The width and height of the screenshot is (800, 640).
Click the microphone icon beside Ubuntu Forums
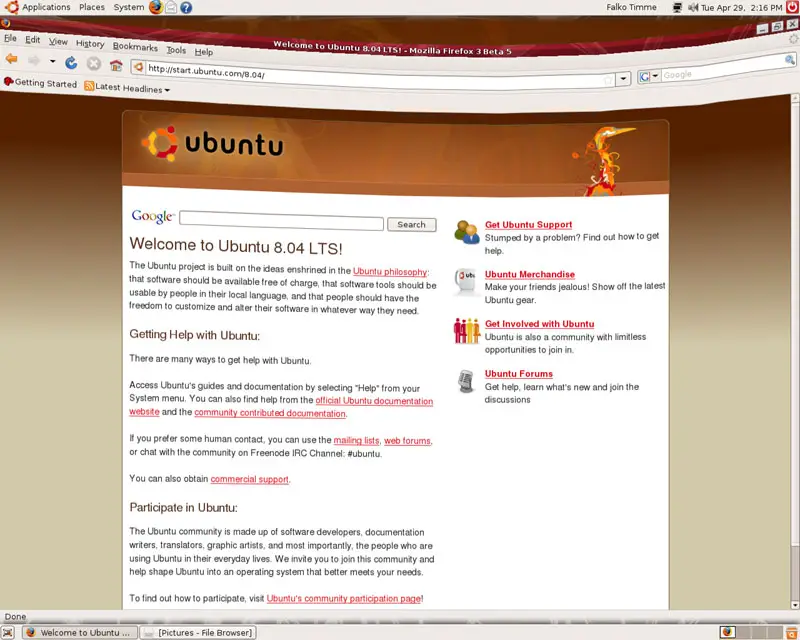pos(465,381)
